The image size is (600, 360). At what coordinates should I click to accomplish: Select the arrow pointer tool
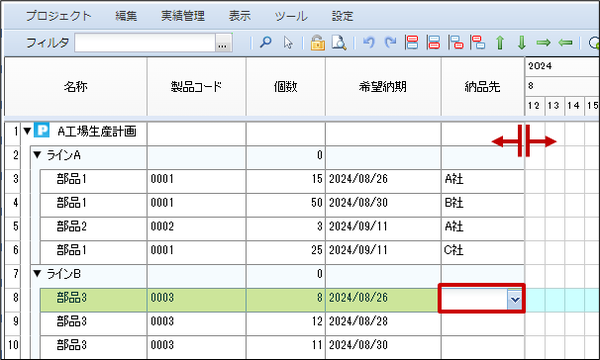(288, 42)
